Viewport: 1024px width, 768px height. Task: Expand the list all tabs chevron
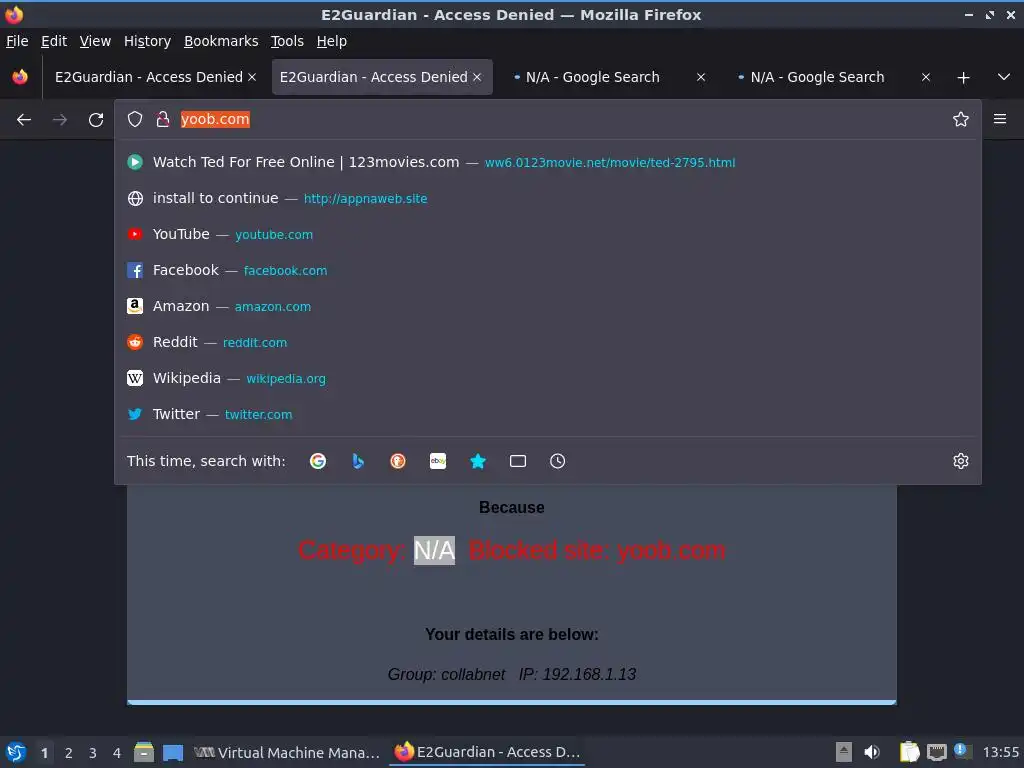pos(1004,77)
